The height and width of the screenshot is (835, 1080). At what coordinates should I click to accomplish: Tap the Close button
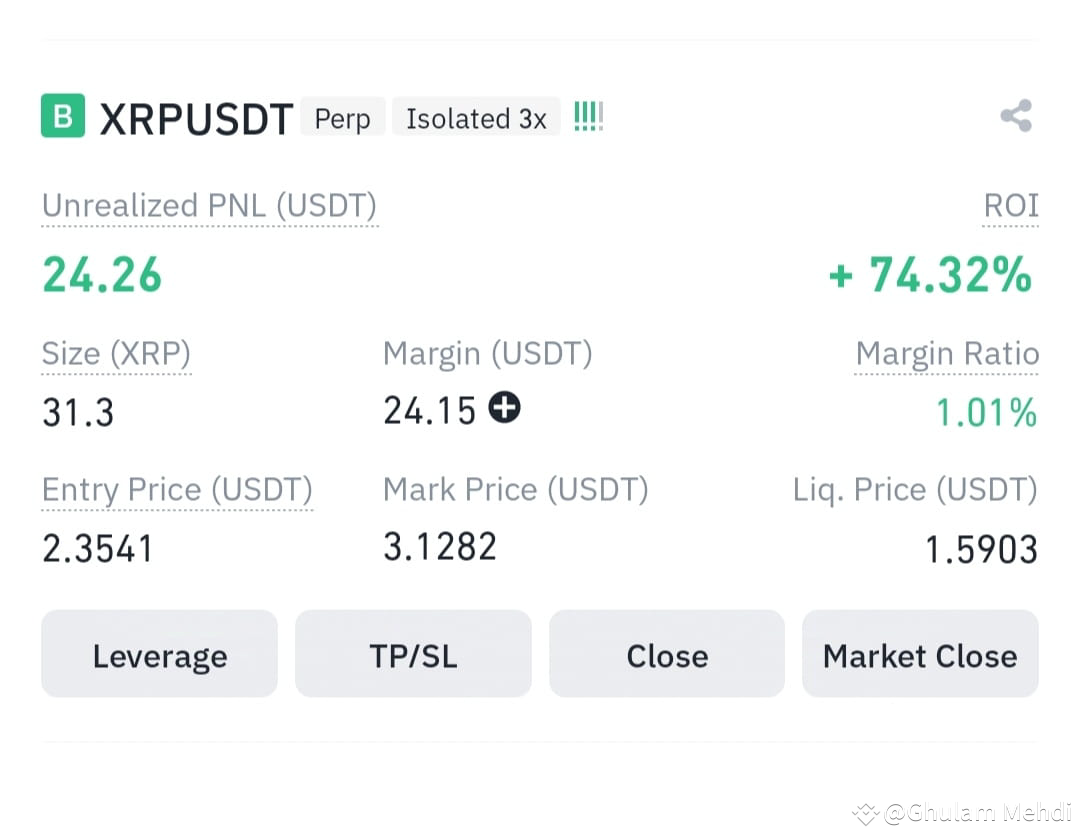coord(667,654)
